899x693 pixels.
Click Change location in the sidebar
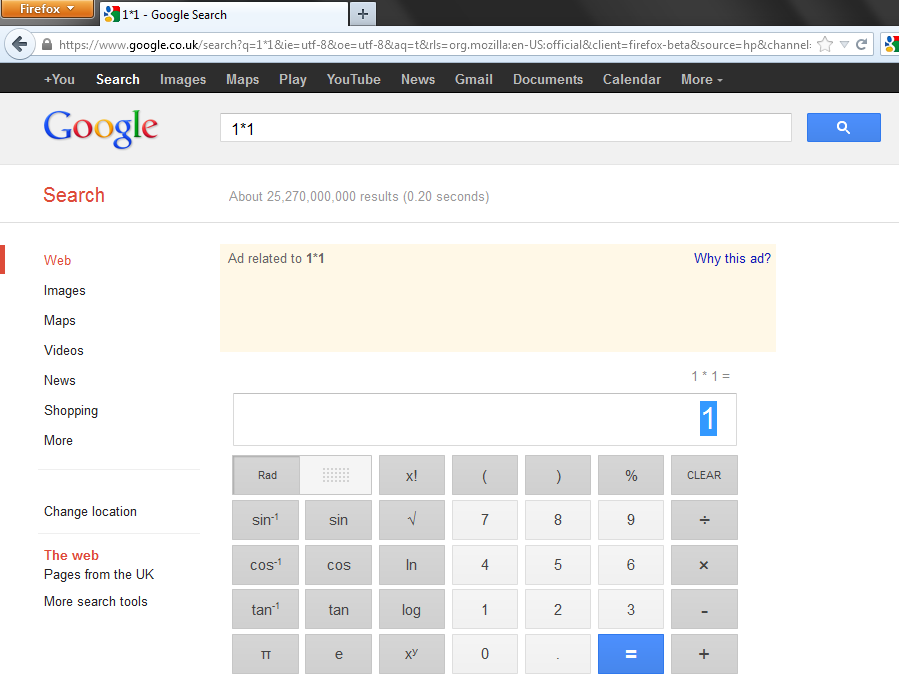pos(91,511)
